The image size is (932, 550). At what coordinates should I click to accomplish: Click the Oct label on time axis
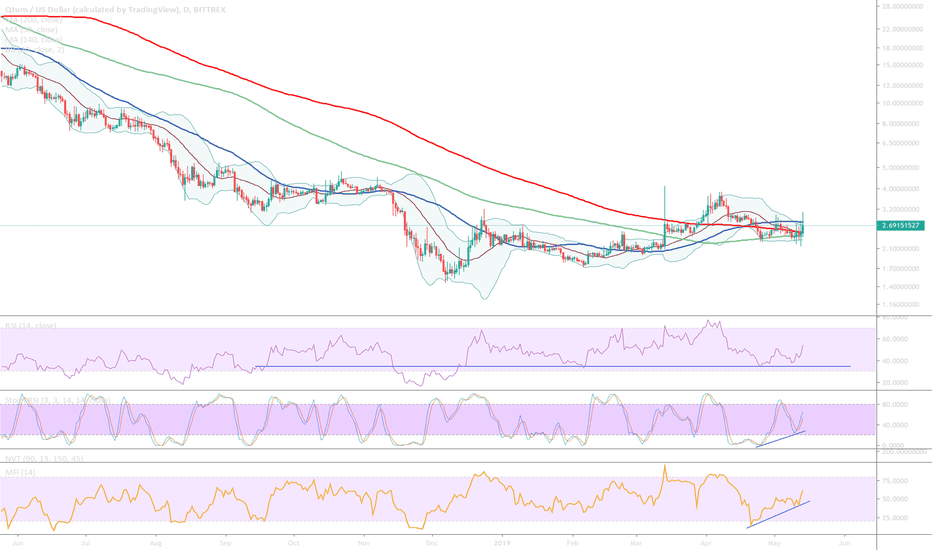[x=293, y=543]
